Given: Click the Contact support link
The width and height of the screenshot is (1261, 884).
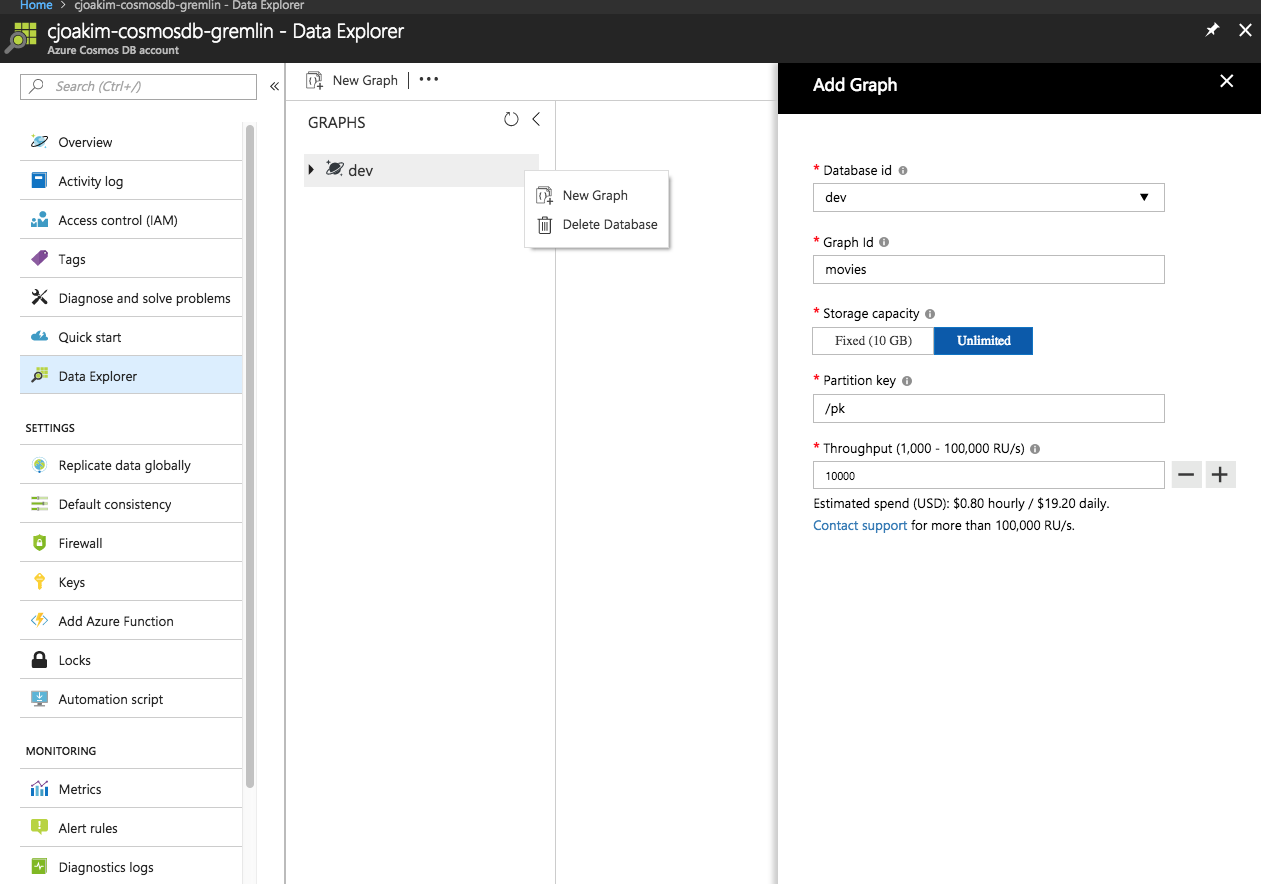Looking at the screenshot, I should (x=860, y=525).
